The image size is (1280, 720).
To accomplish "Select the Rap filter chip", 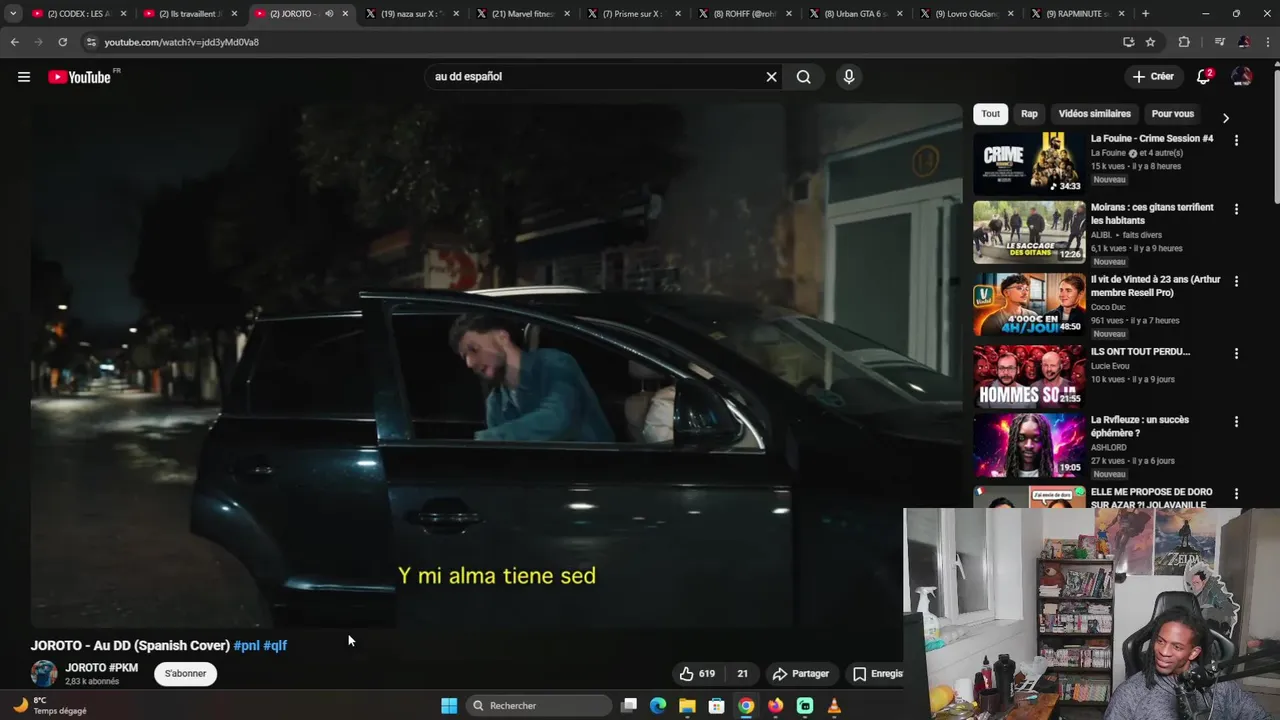I will (x=1029, y=114).
